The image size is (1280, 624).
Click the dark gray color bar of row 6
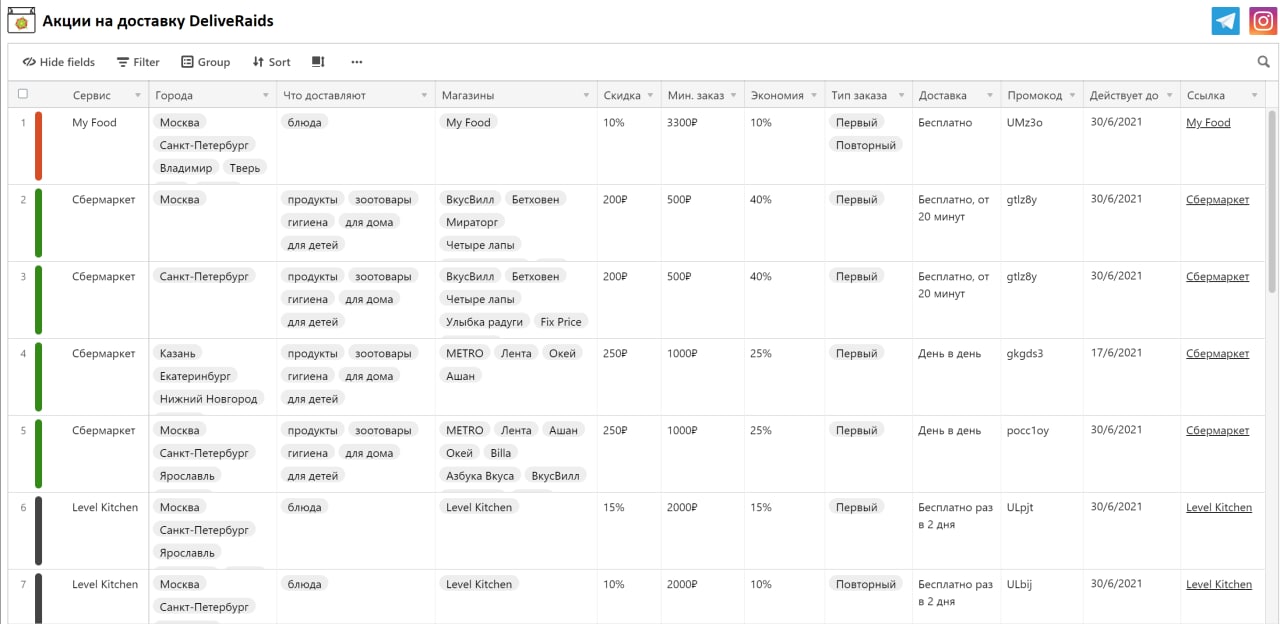point(38,531)
